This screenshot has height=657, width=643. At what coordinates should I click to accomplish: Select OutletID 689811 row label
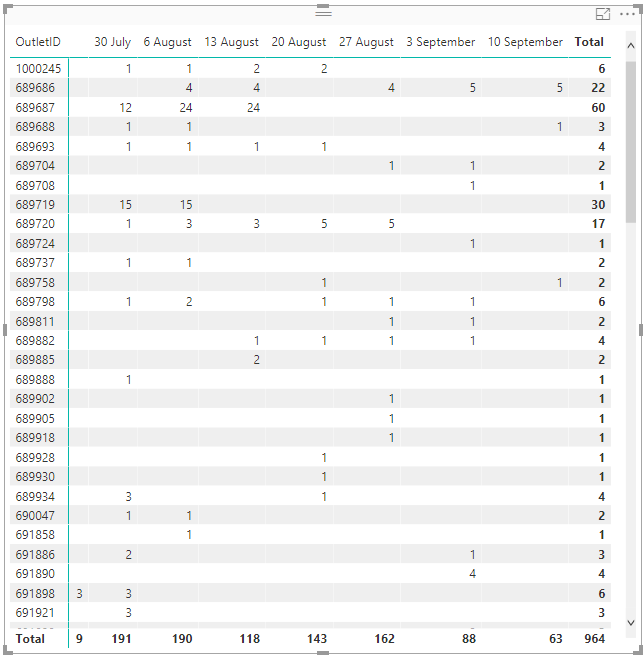coord(35,321)
